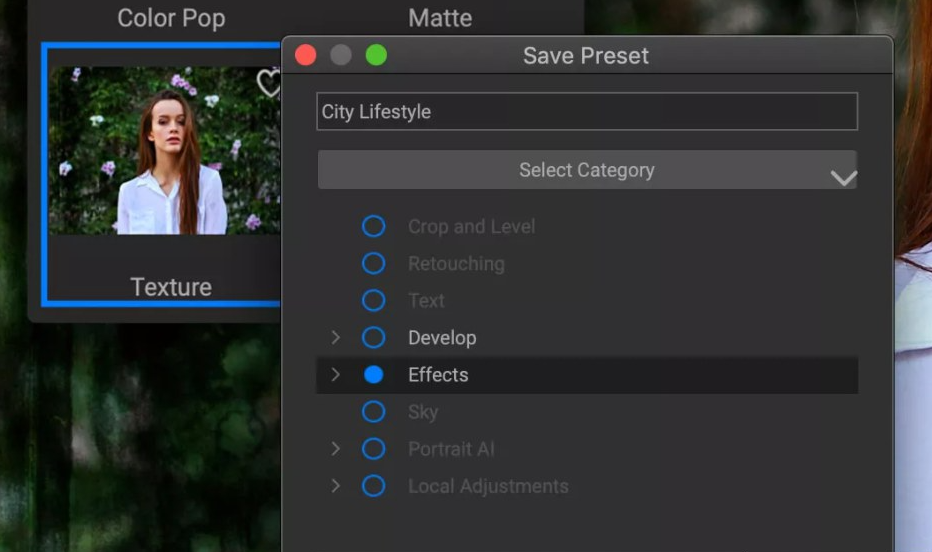Click the 'Crop and Level' label

pos(471,226)
